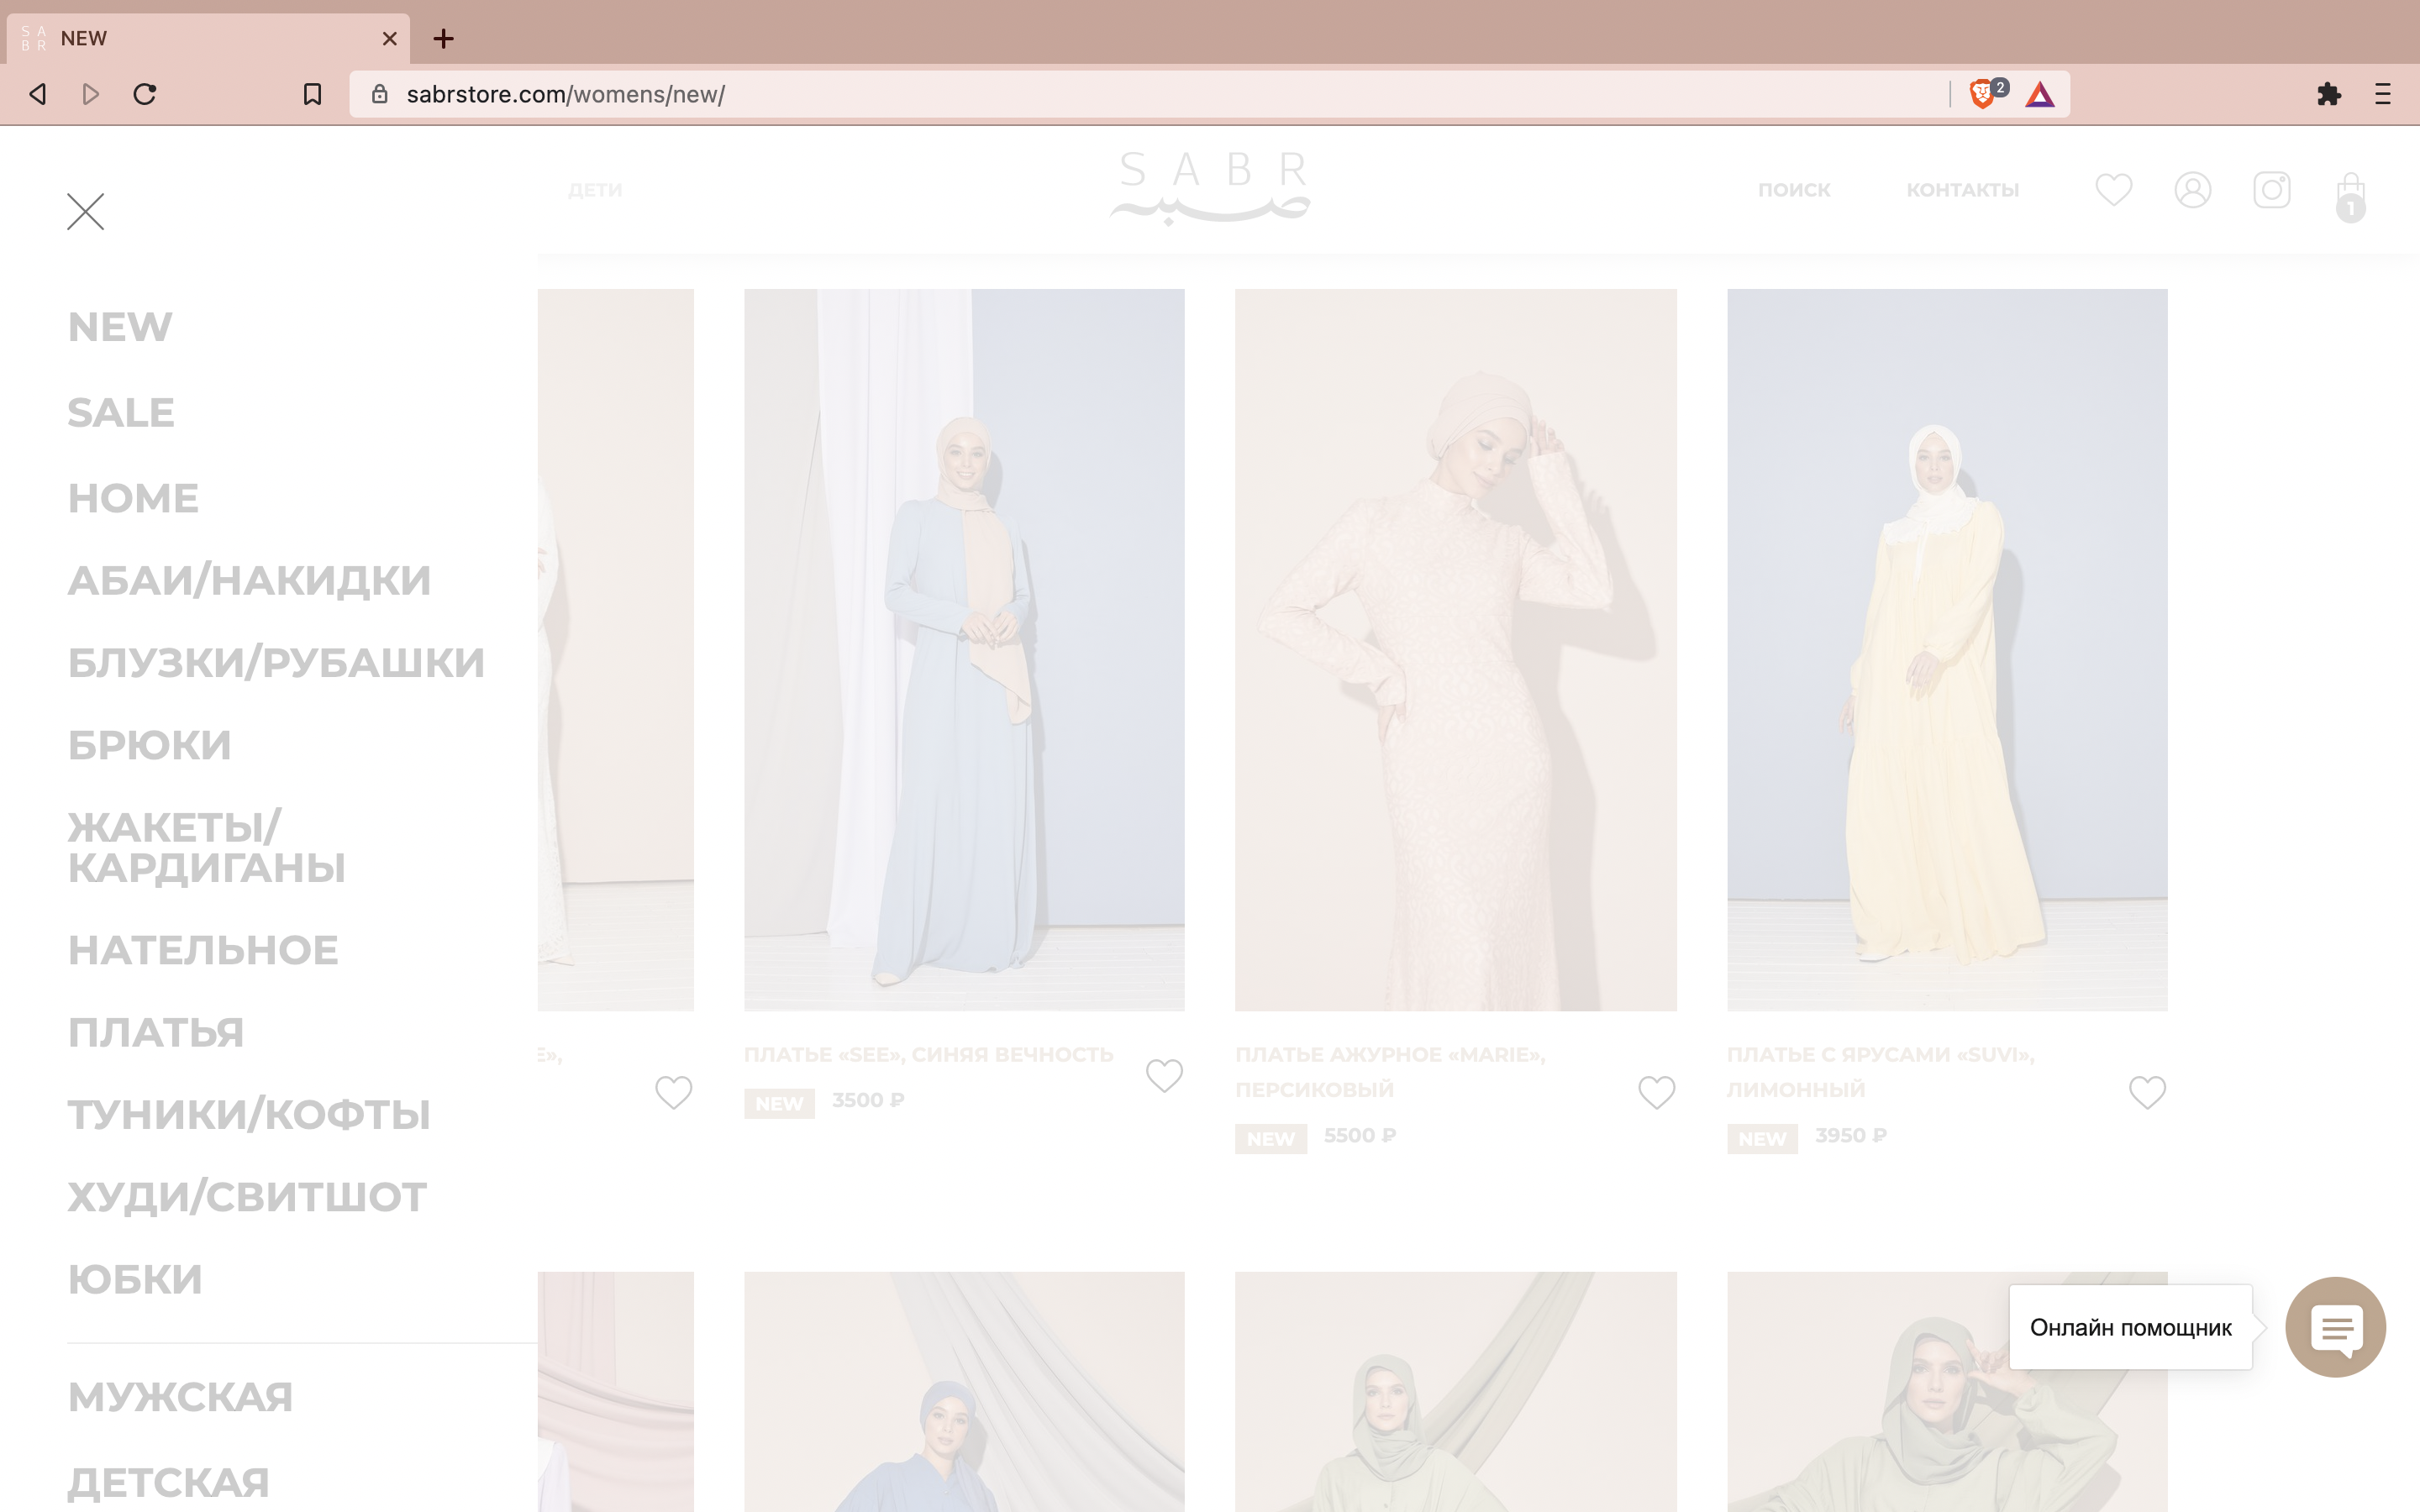Image resolution: width=2420 pixels, height=1512 pixels.
Task: Open the user account profile icon
Action: tap(2192, 189)
